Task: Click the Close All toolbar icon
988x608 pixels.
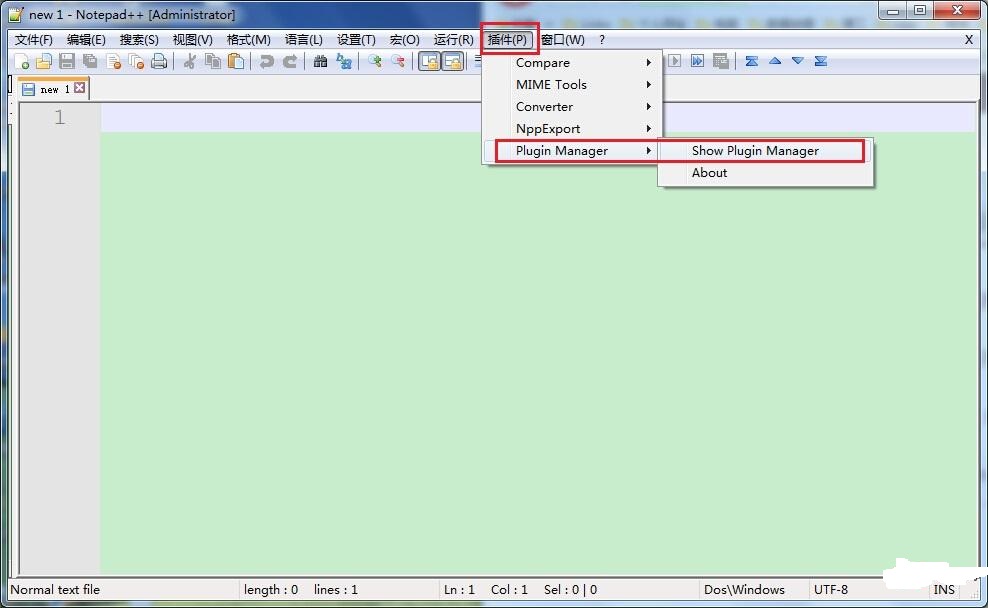Action: (x=136, y=61)
